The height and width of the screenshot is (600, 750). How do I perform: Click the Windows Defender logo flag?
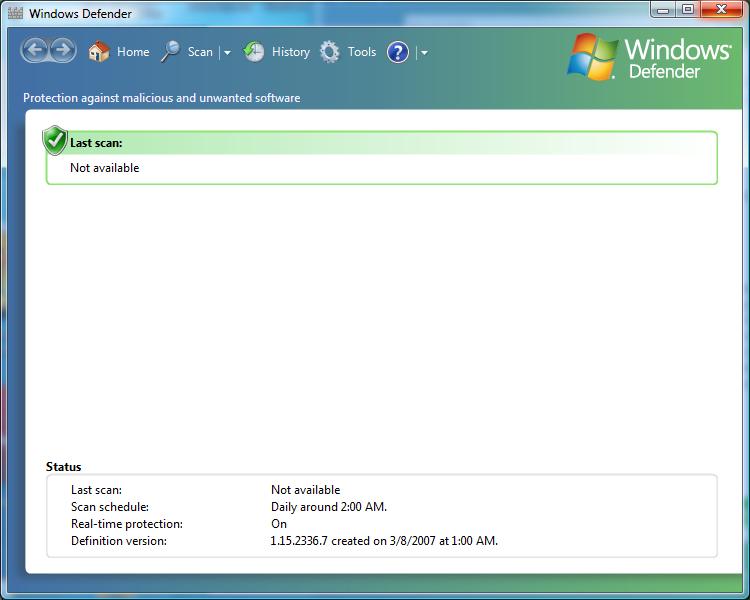(592, 56)
